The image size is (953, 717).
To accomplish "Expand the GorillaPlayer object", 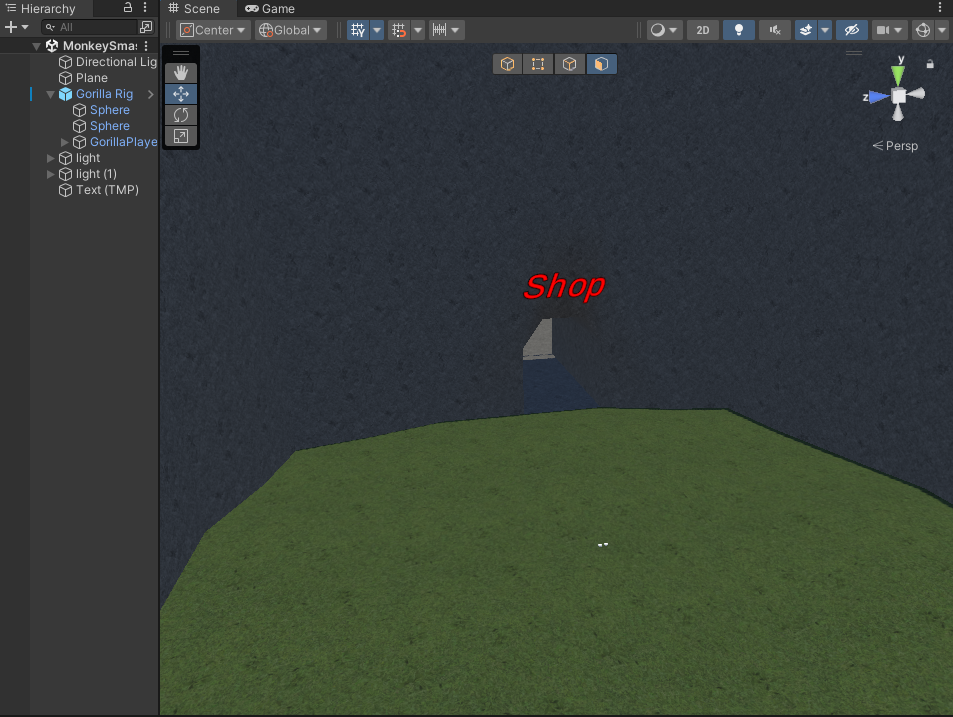I will (x=64, y=142).
